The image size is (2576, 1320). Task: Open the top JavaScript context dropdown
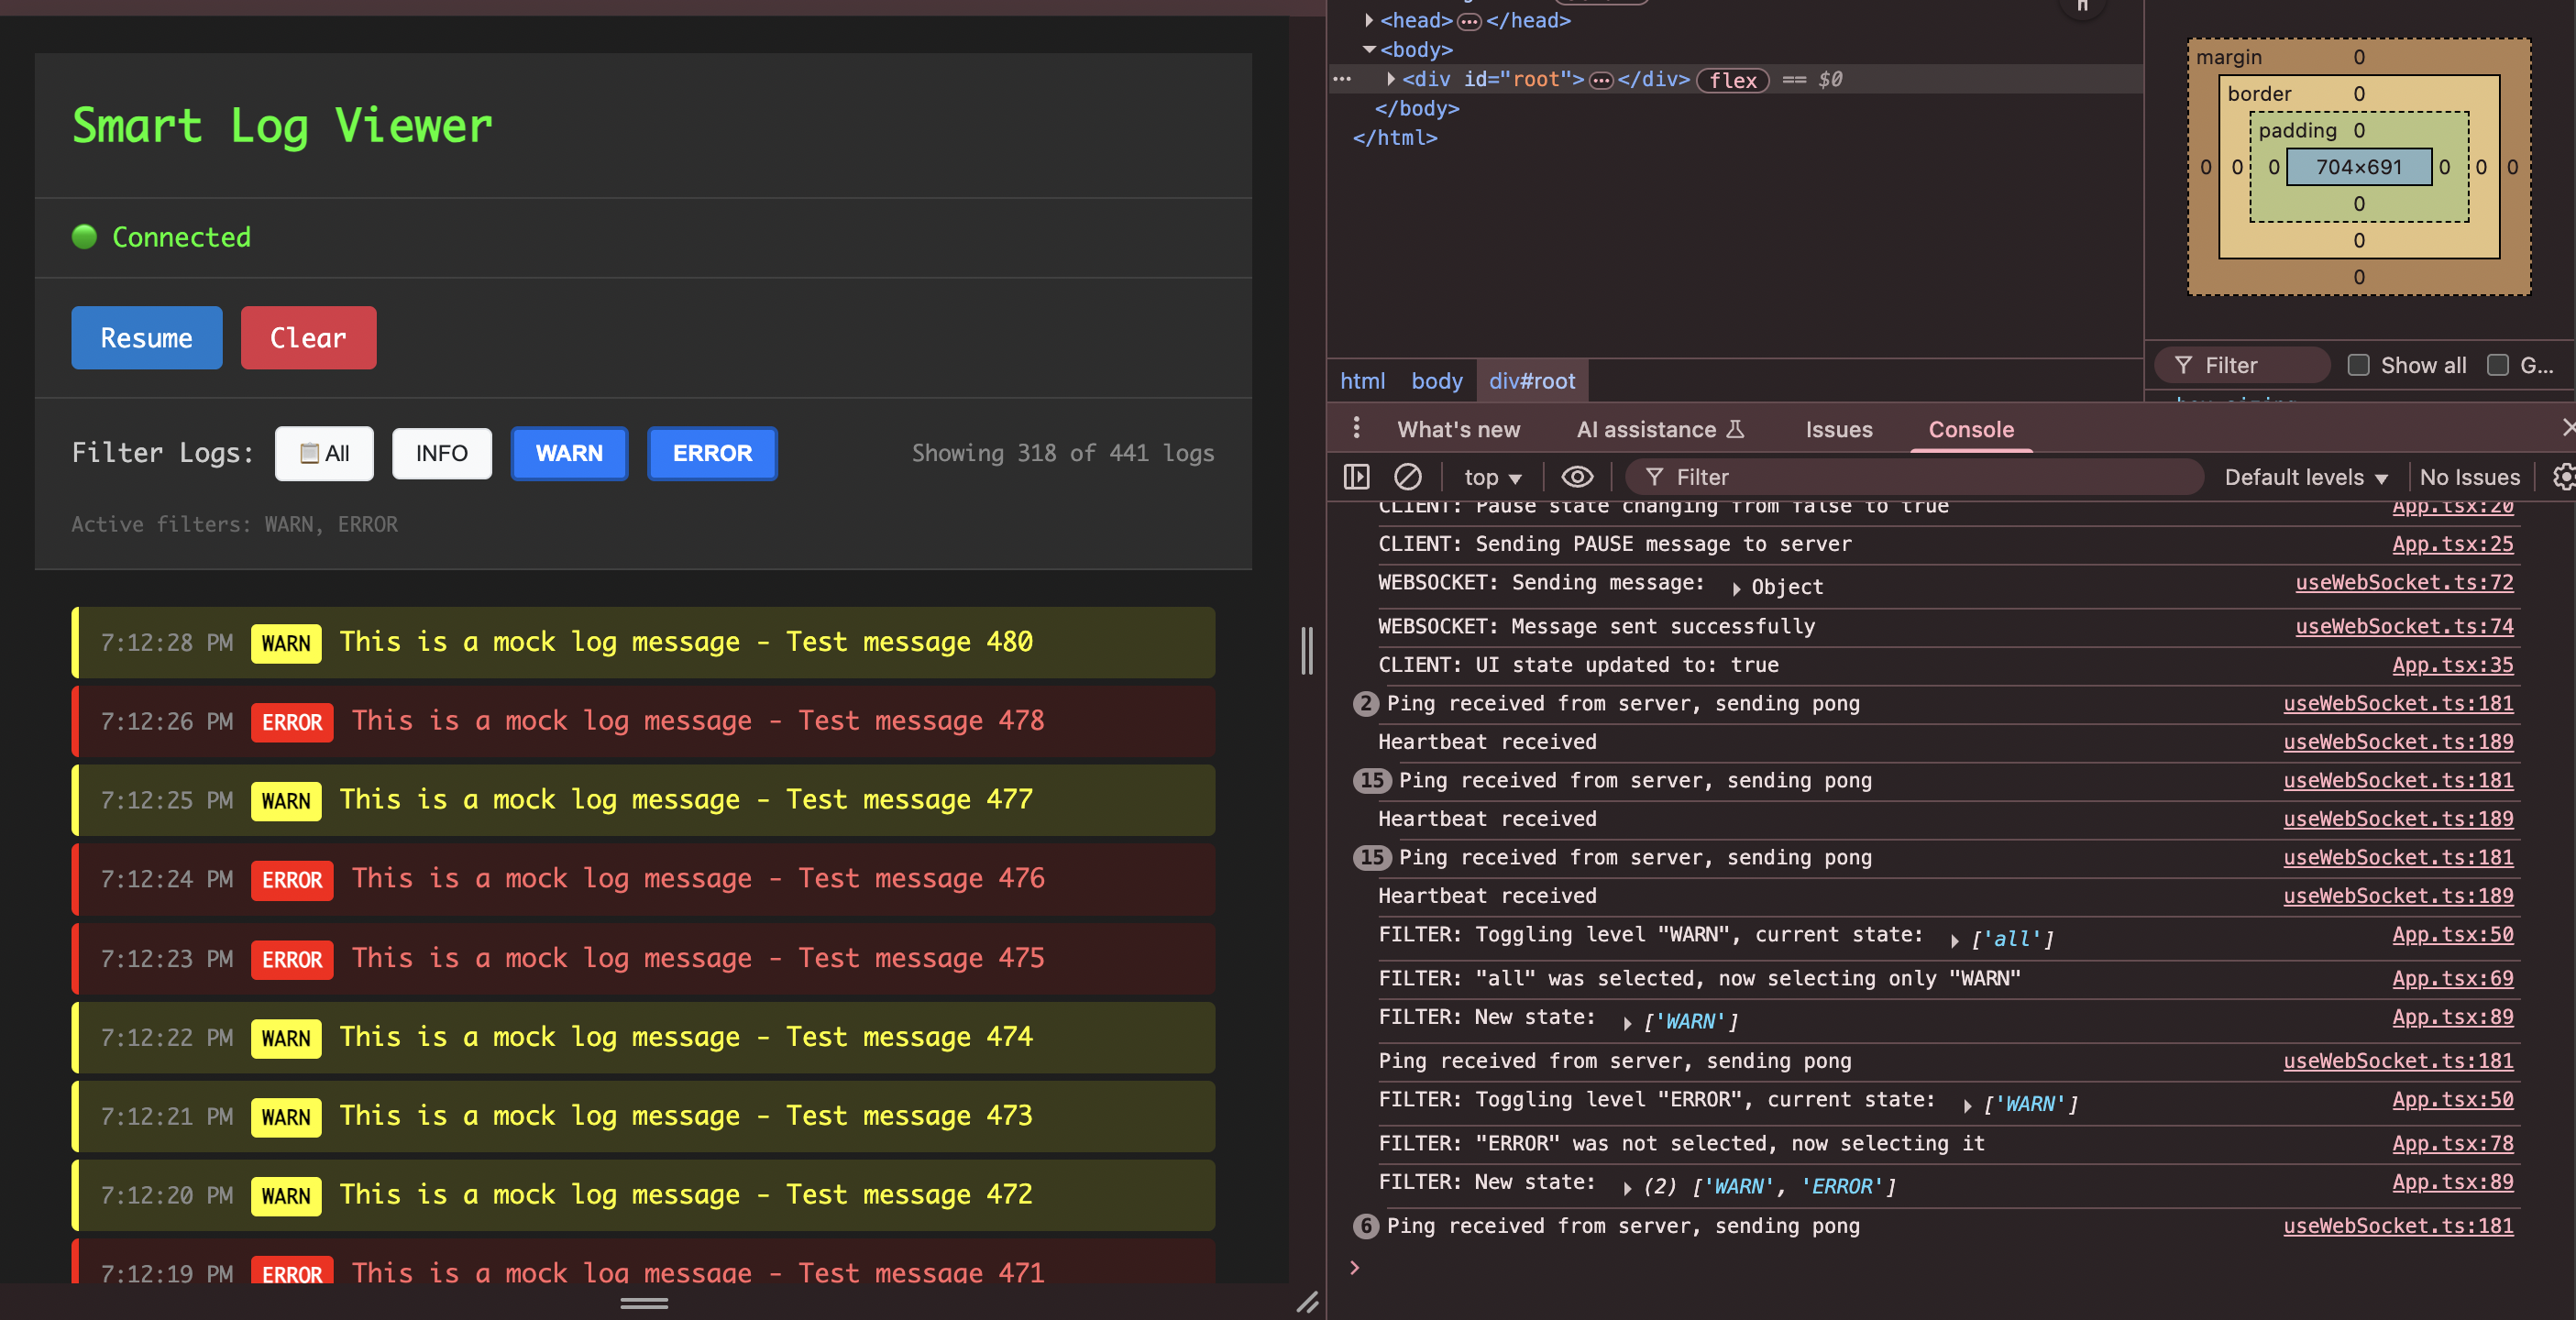click(x=1492, y=477)
